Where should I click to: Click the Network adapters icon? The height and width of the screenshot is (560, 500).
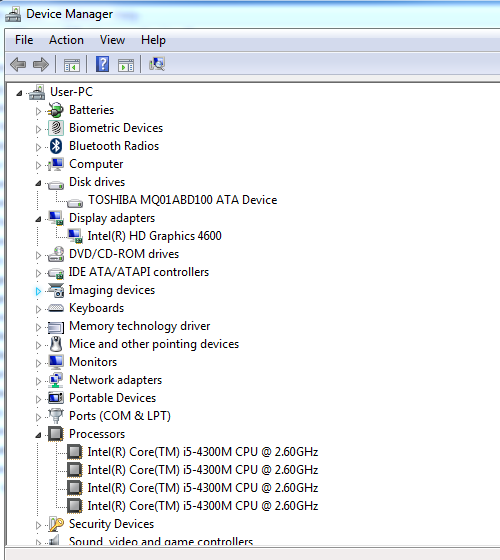pos(56,380)
